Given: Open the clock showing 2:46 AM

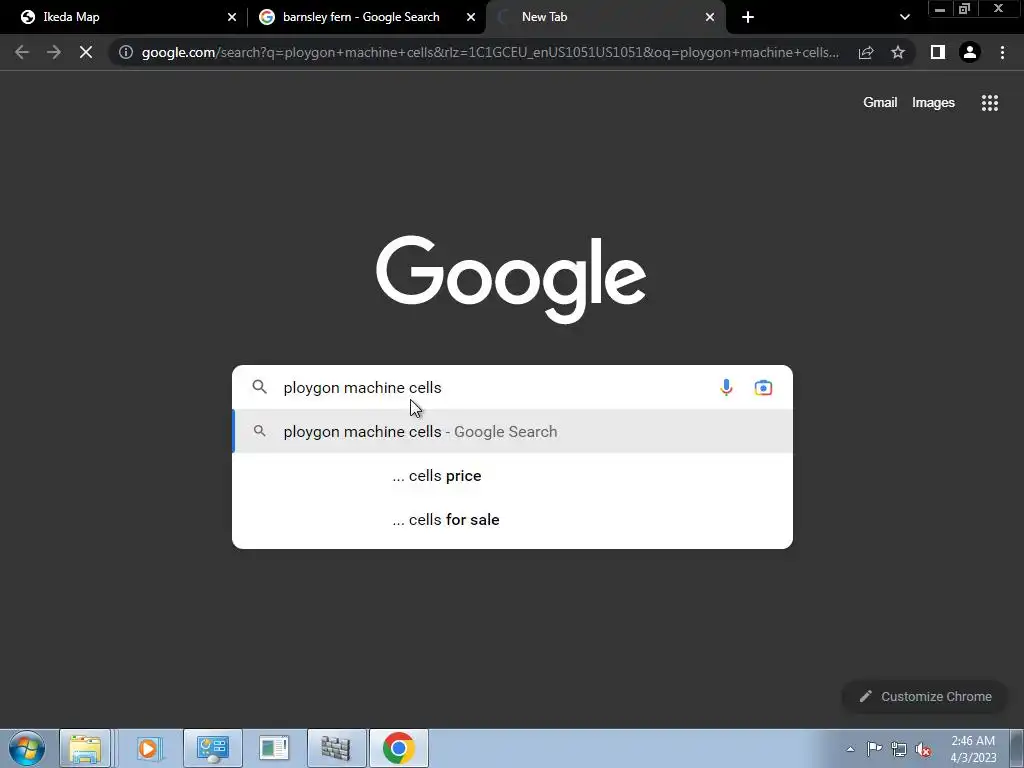Looking at the screenshot, I should (972, 748).
